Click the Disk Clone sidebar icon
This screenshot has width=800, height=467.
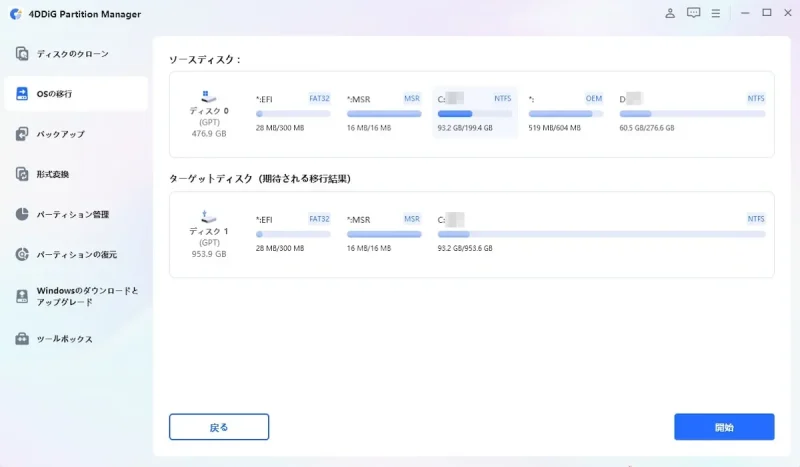tap(22, 54)
